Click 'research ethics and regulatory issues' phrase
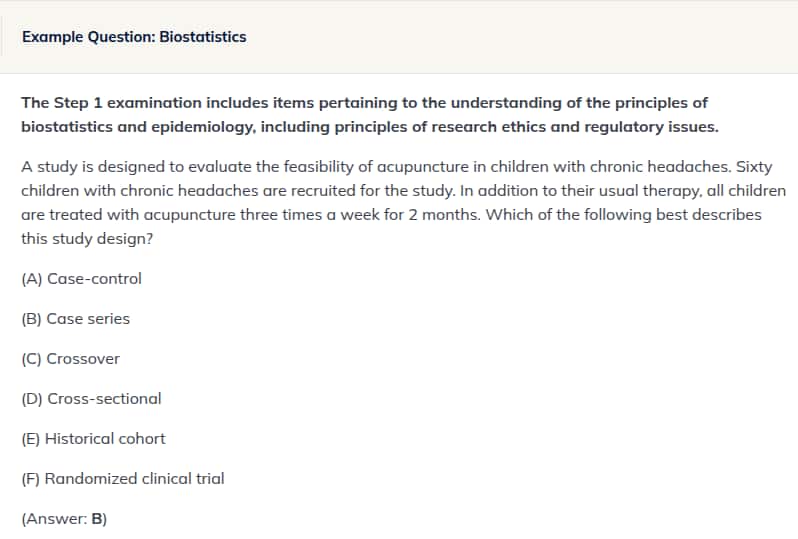The image size is (798, 539). pos(575,127)
